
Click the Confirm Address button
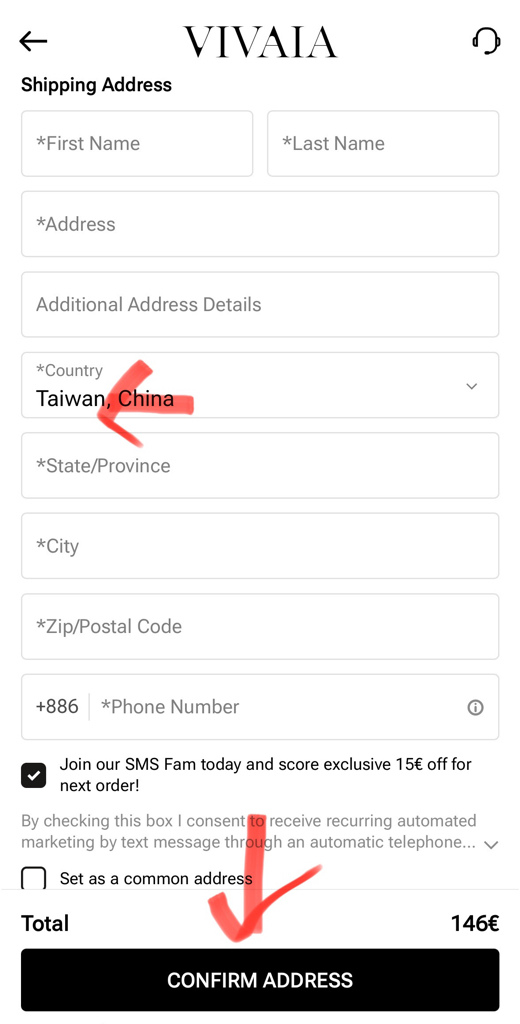click(x=260, y=980)
